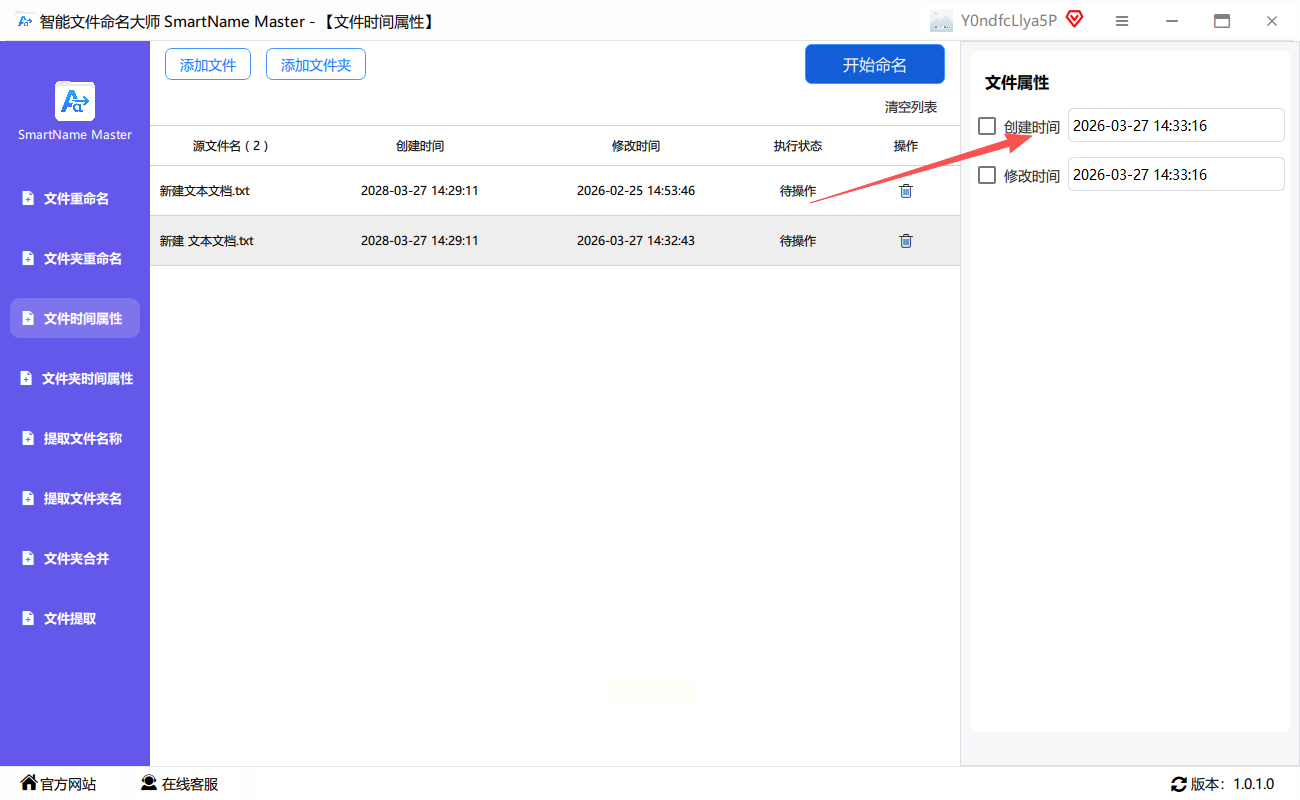
Task: Click the 创建时间 date input field
Action: [1176, 125]
